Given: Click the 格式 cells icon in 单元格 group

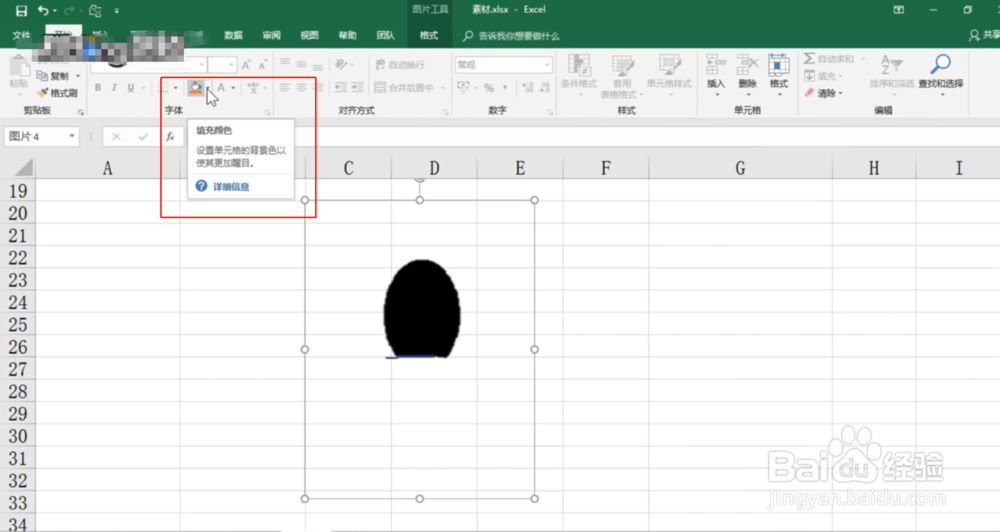Looking at the screenshot, I should click(779, 66).
